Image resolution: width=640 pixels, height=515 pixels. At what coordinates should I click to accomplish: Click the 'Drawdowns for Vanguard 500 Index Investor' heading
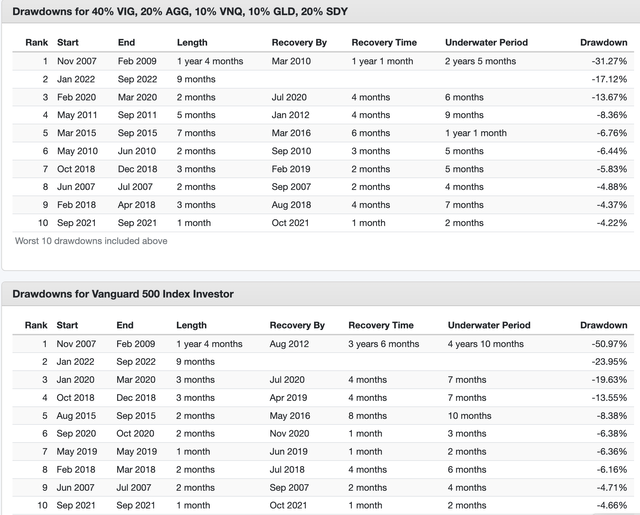point(123,294)
